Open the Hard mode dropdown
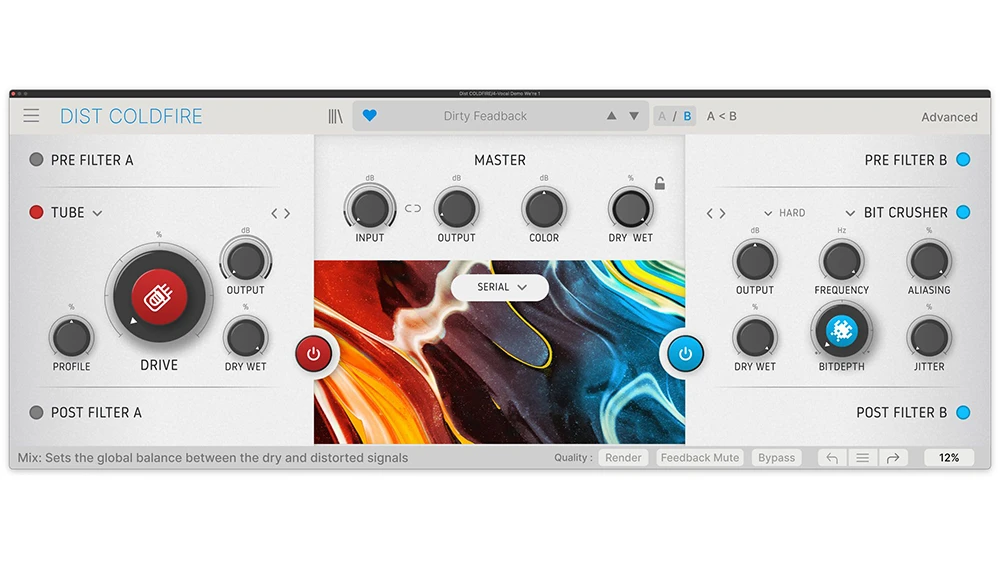The width and height of the screenshot is (1000, 562). [785, 213]
